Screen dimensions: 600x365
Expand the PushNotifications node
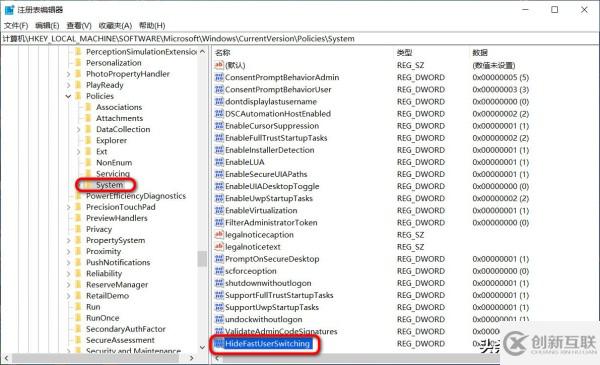point(68,262)
